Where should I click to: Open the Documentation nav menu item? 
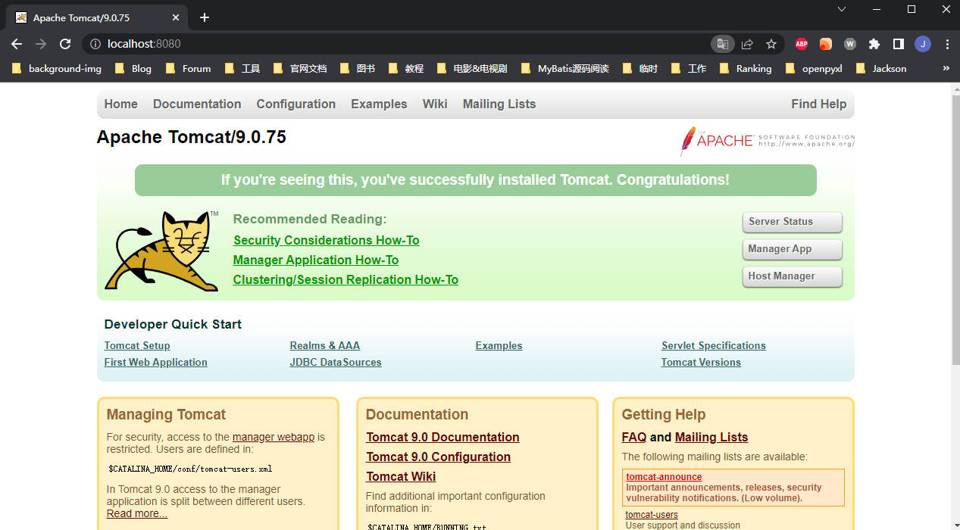pos(197,104)
